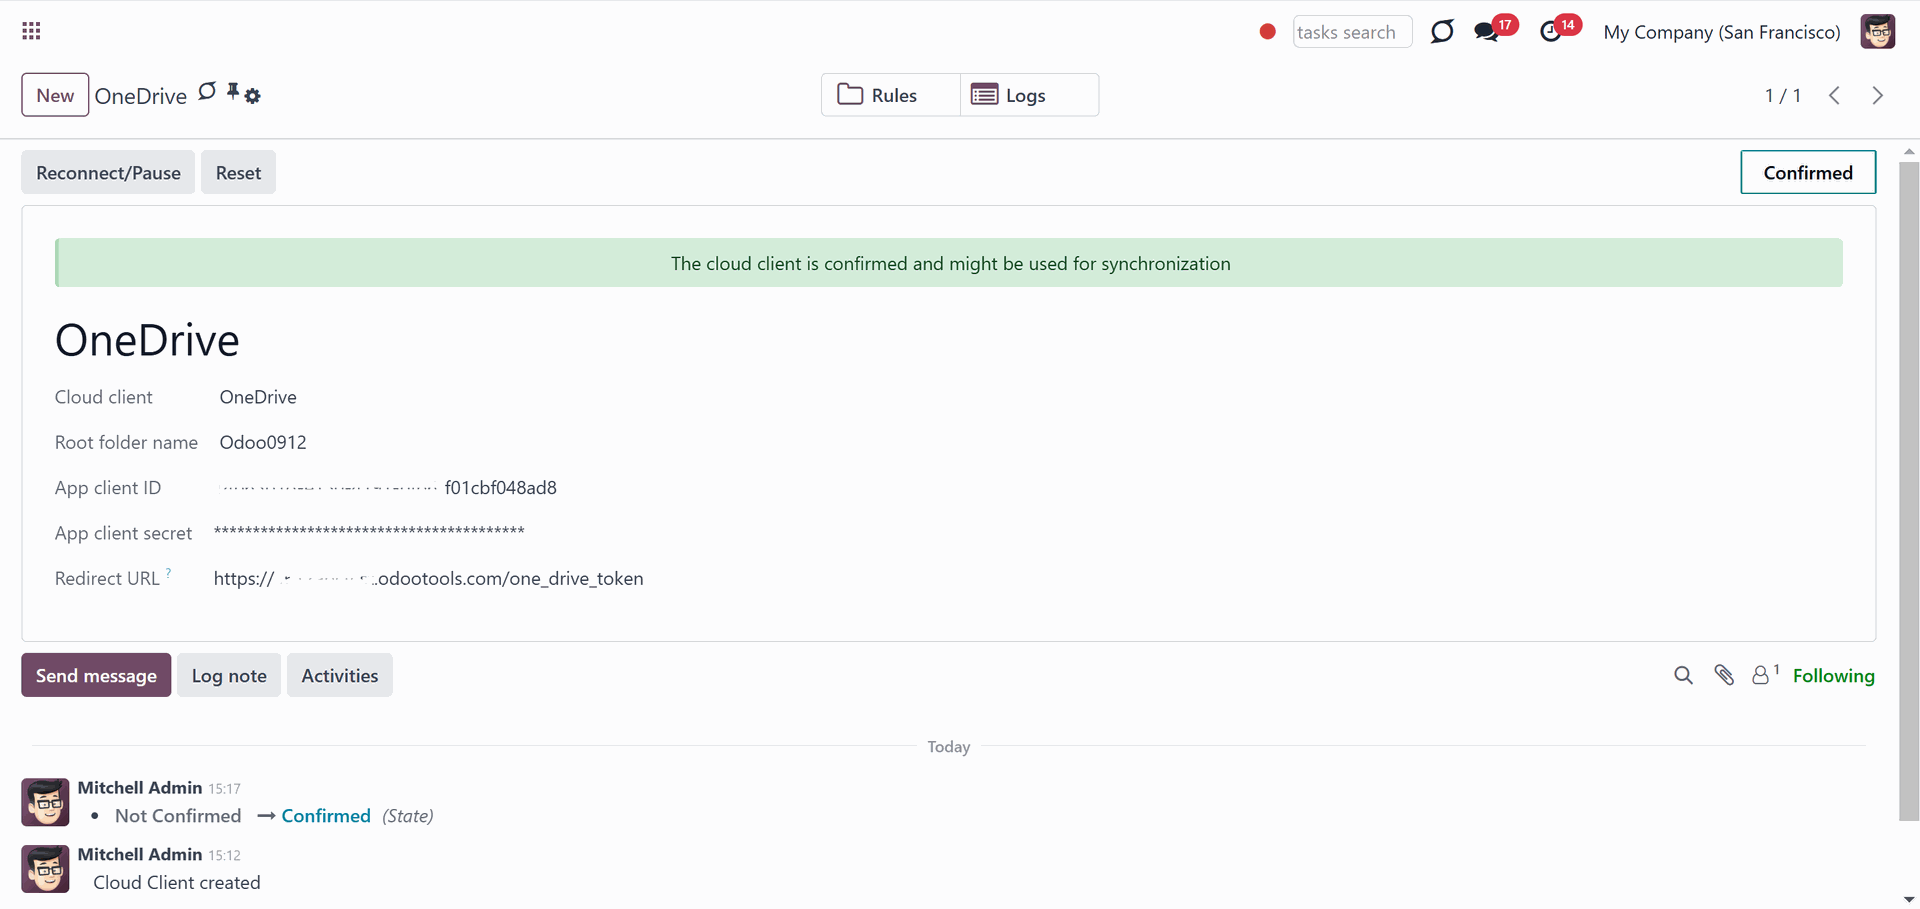Open the My Company (San Francisco) switcher
Screen dimensions: 1920x909
1722,32
